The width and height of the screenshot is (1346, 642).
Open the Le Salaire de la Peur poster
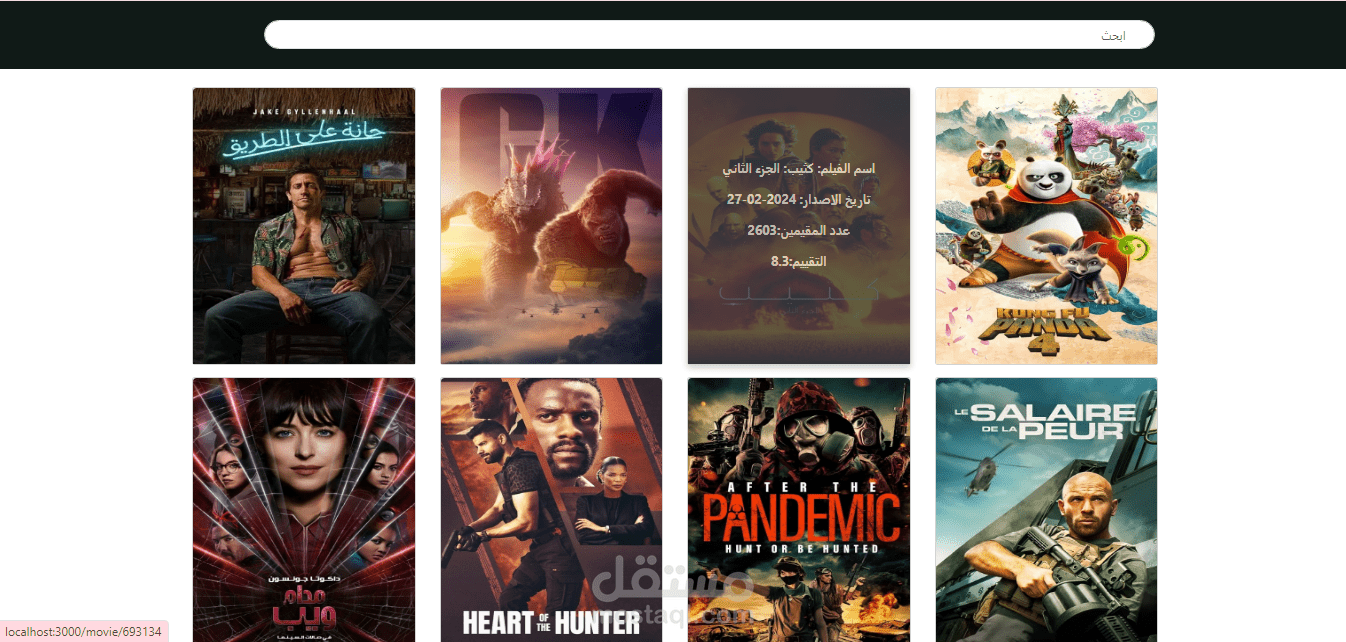[x=1046, y=510]
